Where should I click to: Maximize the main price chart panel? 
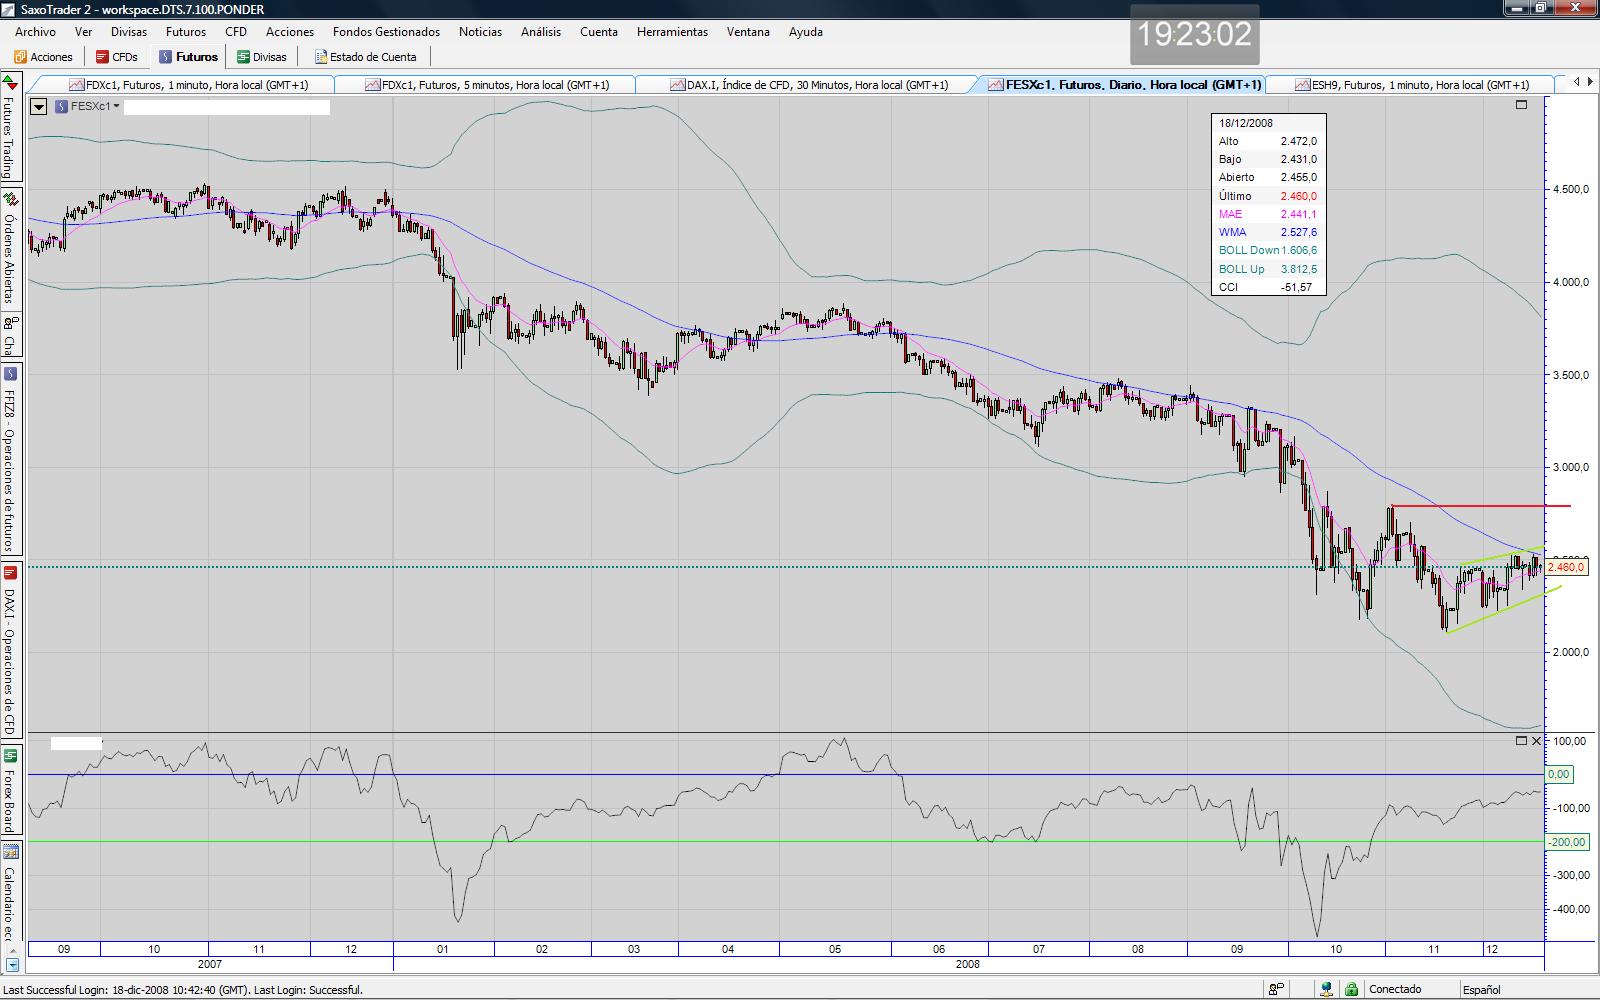(1522, 105)
